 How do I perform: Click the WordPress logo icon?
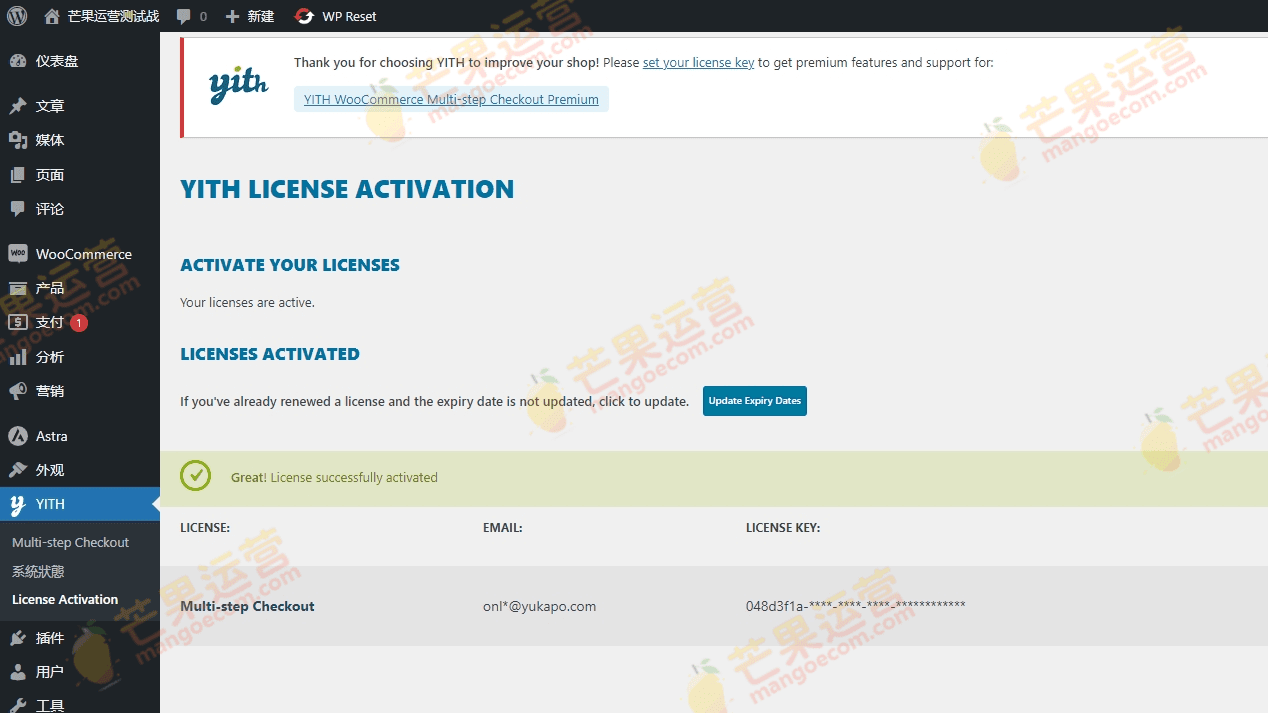click(17, 16)
